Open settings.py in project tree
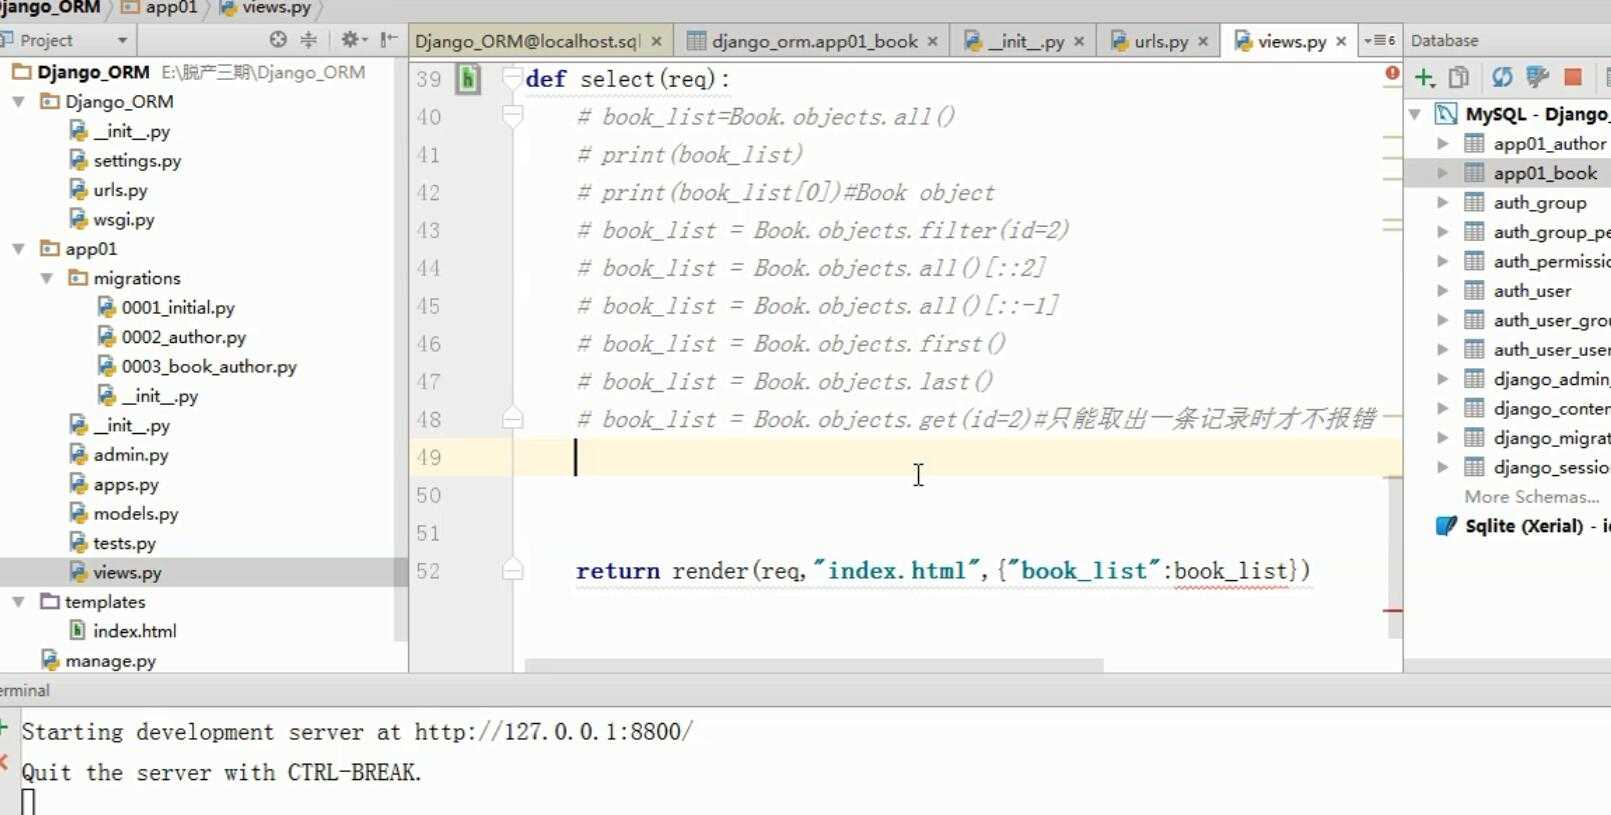 137,160
